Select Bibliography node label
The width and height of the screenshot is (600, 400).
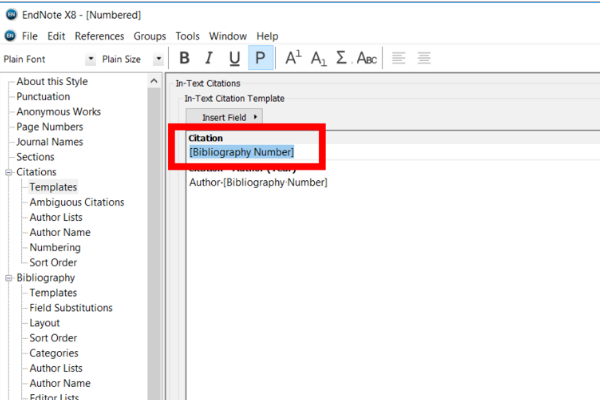click(x=46, y=278)
